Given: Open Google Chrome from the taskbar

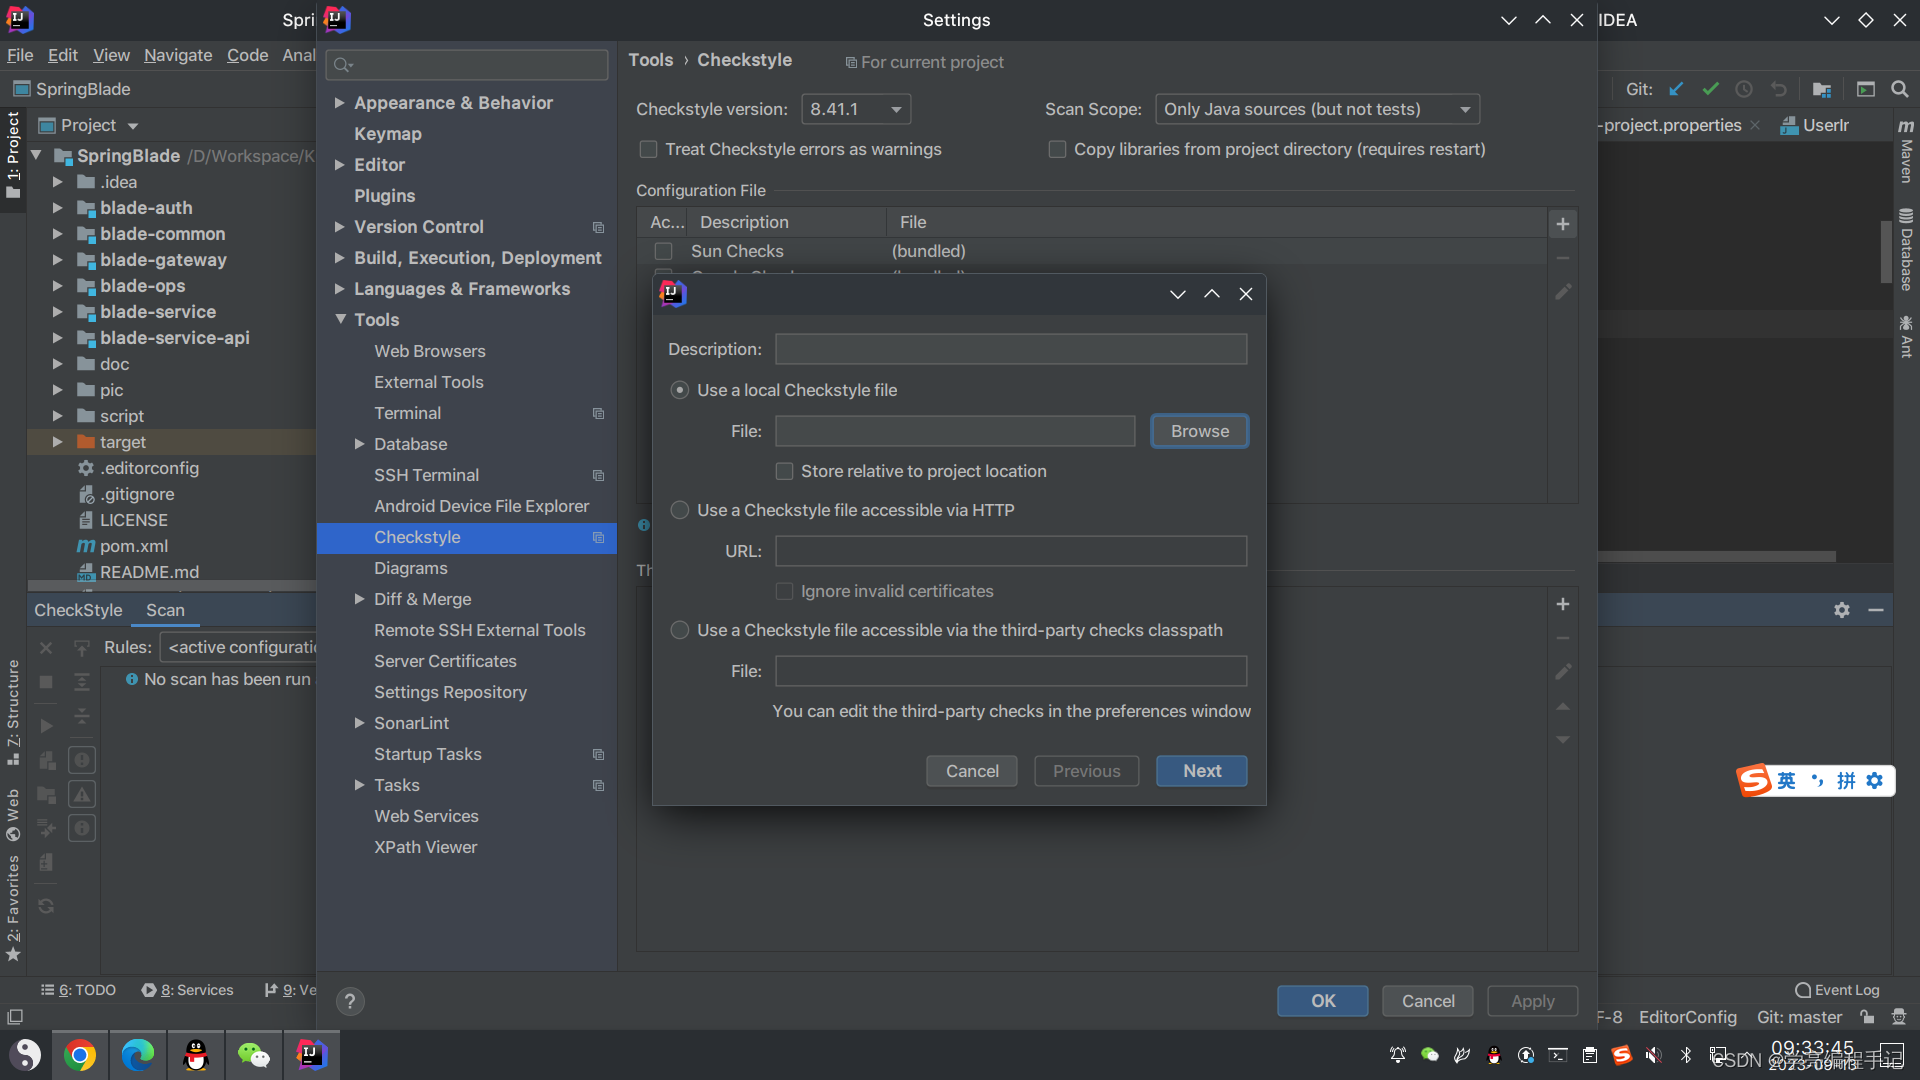Looking at the screenshot, I should click(x=80, y=1055).
